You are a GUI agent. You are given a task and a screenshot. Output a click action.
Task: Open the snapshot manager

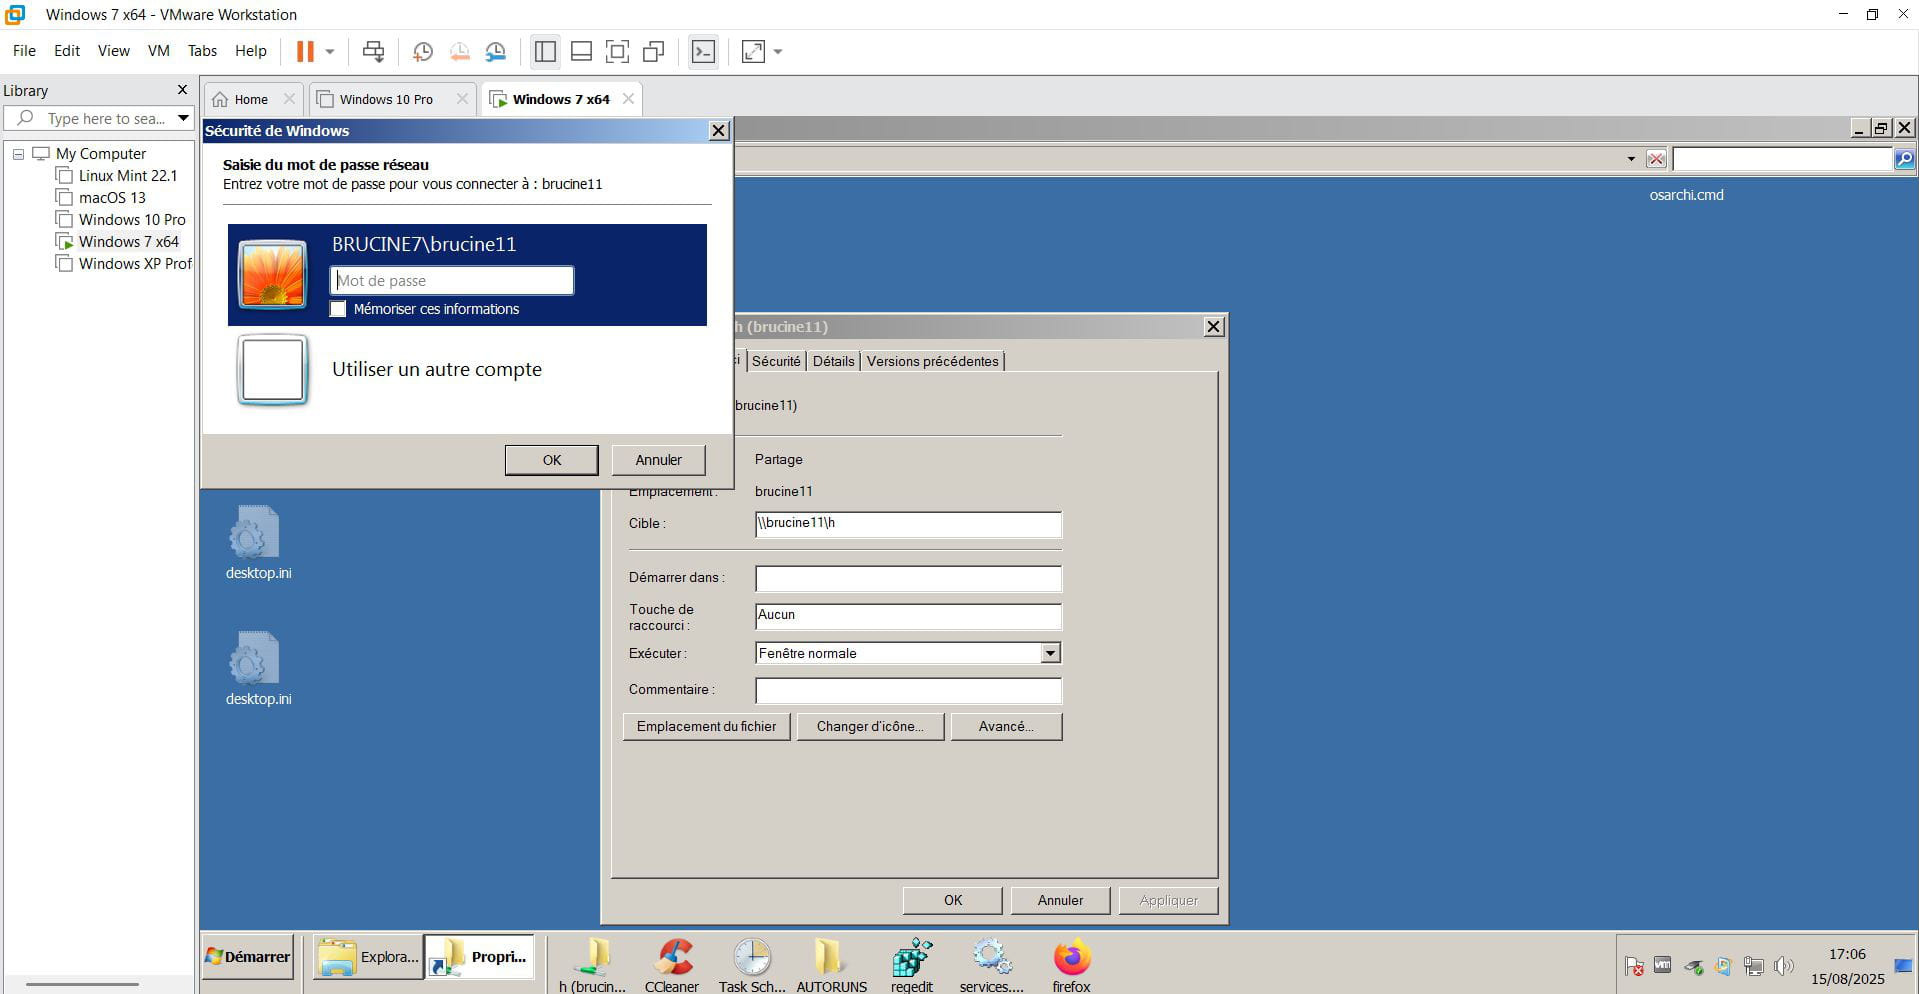pyautogui.click(x=495, y=51)
